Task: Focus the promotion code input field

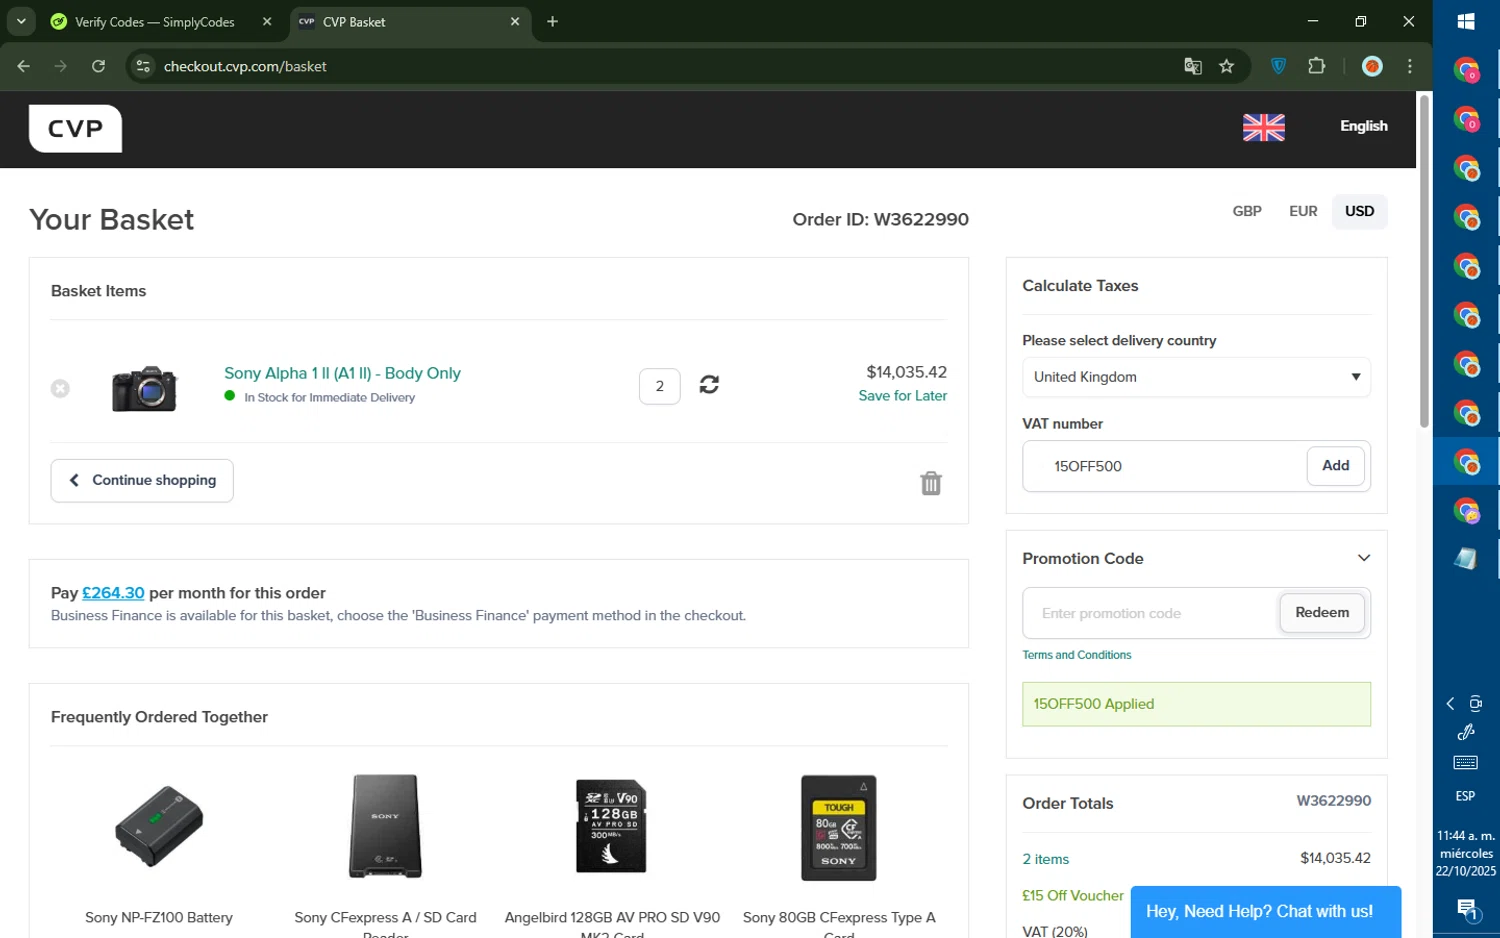Action: [x=1151, y=613]
